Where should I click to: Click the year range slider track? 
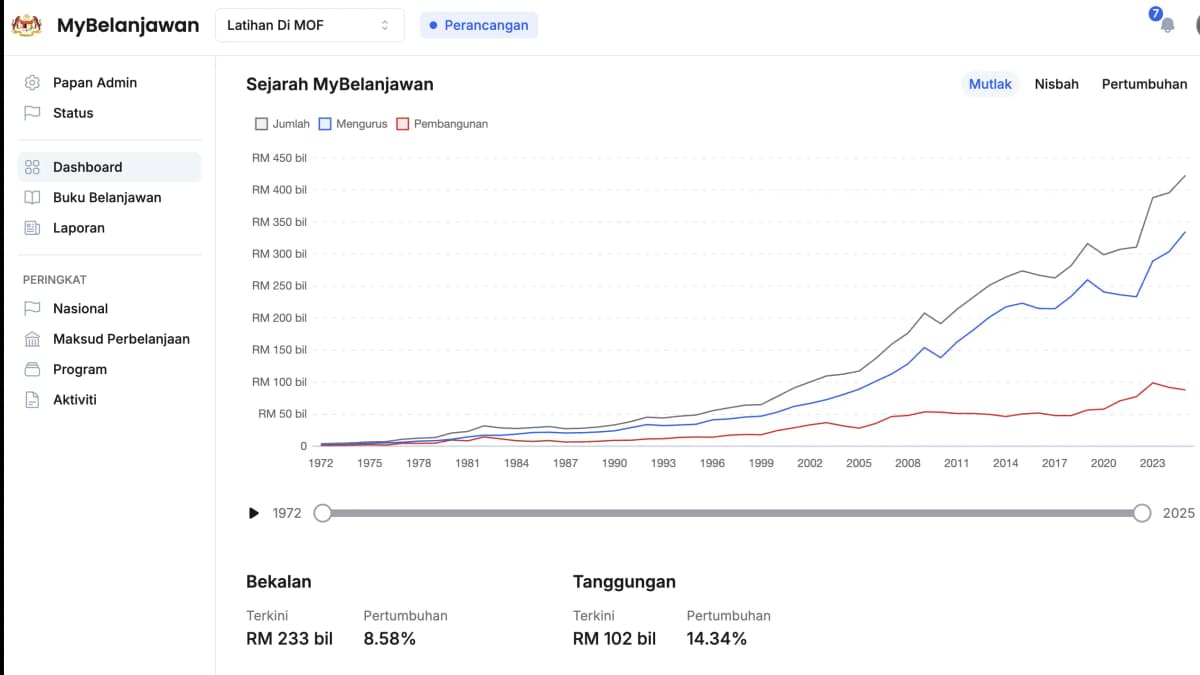click(732, 513)
